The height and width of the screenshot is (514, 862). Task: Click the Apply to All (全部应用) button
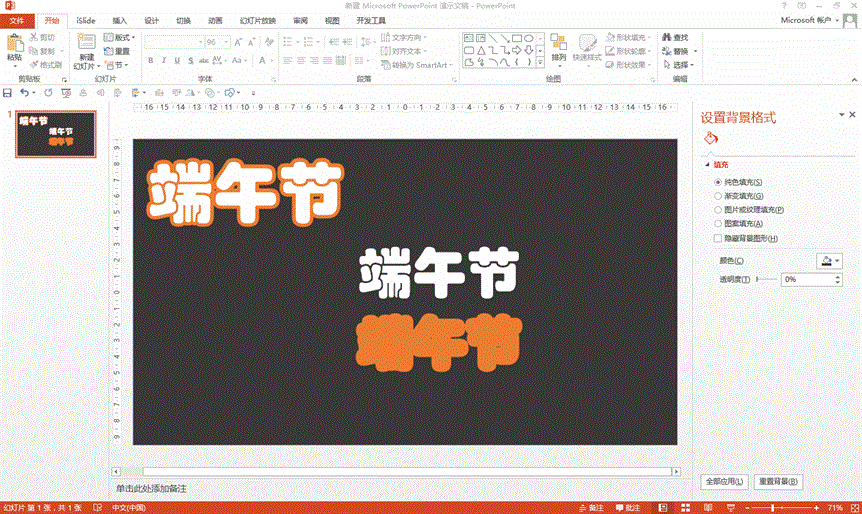(x=724, y=482)
